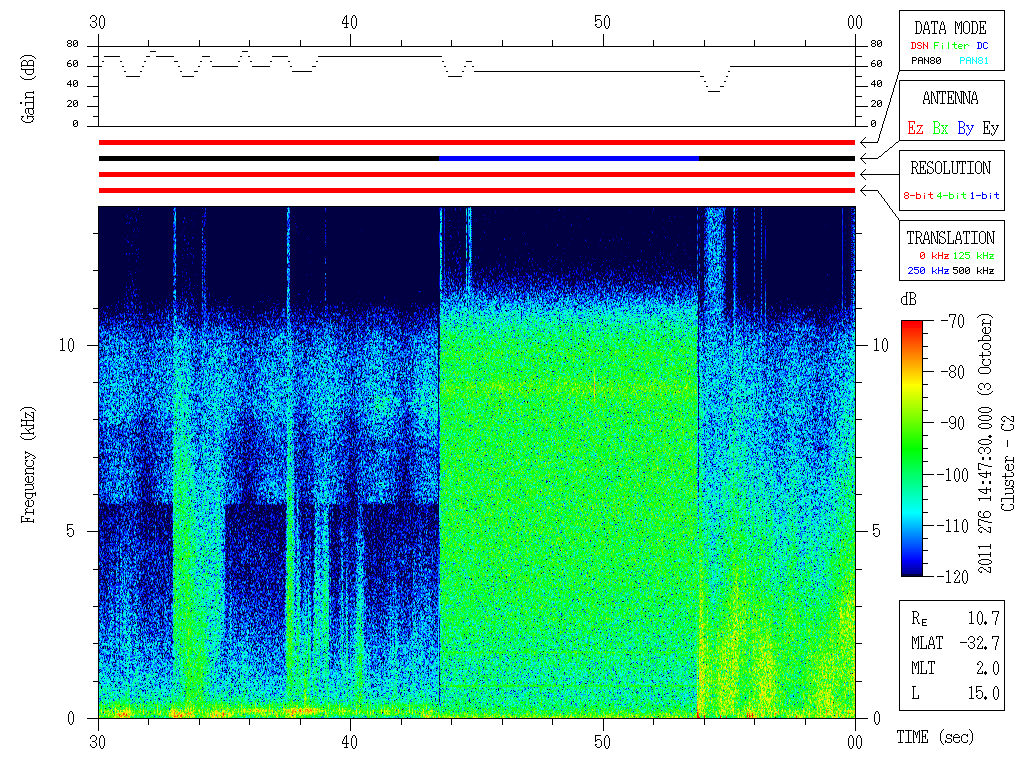Click the TIME (sec) axis label
The height and width of the screenshot is (768, 1024).
pyautogui.click(x=935, y=737)
